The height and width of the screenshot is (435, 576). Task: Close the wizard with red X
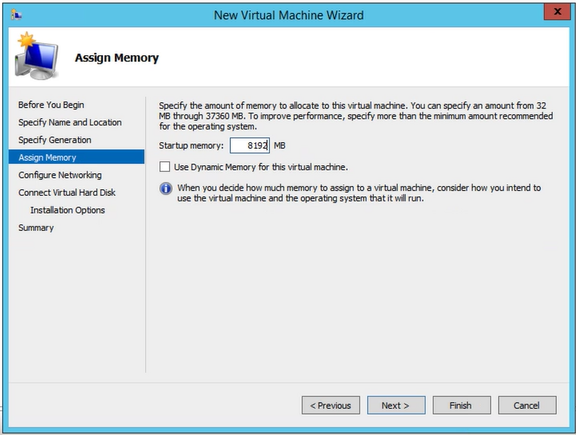[557, 12]
